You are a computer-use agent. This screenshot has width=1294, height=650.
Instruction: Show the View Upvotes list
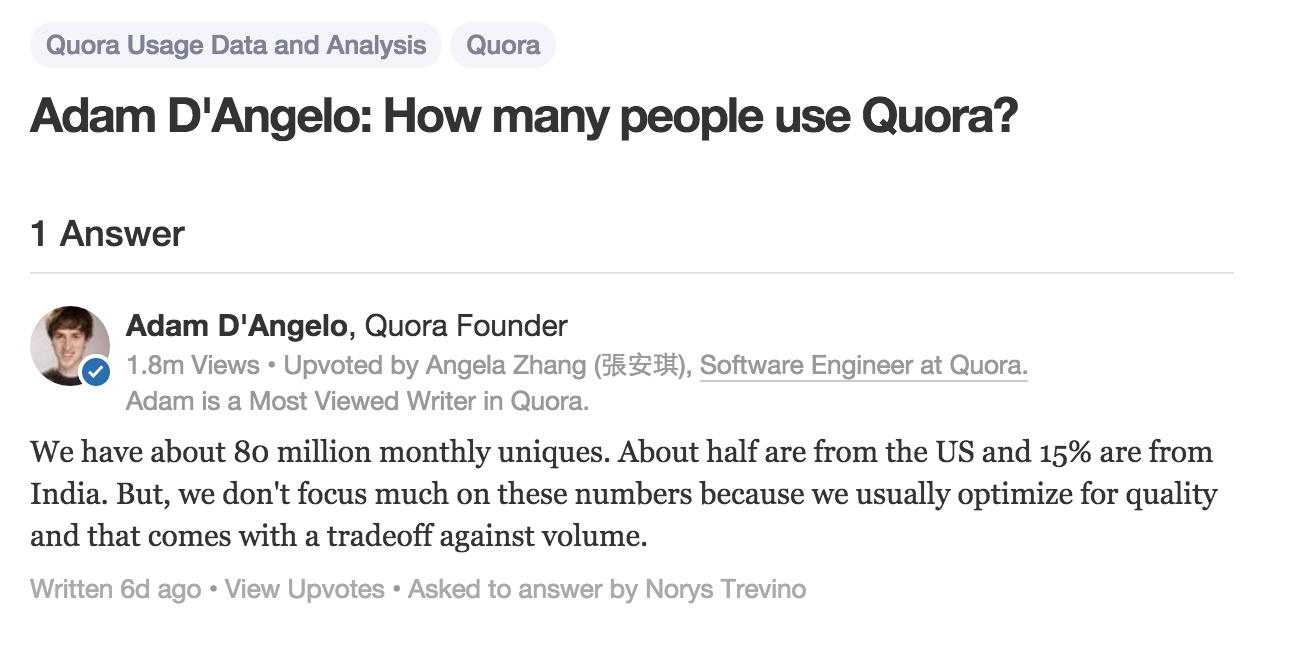tap(305, 589)
